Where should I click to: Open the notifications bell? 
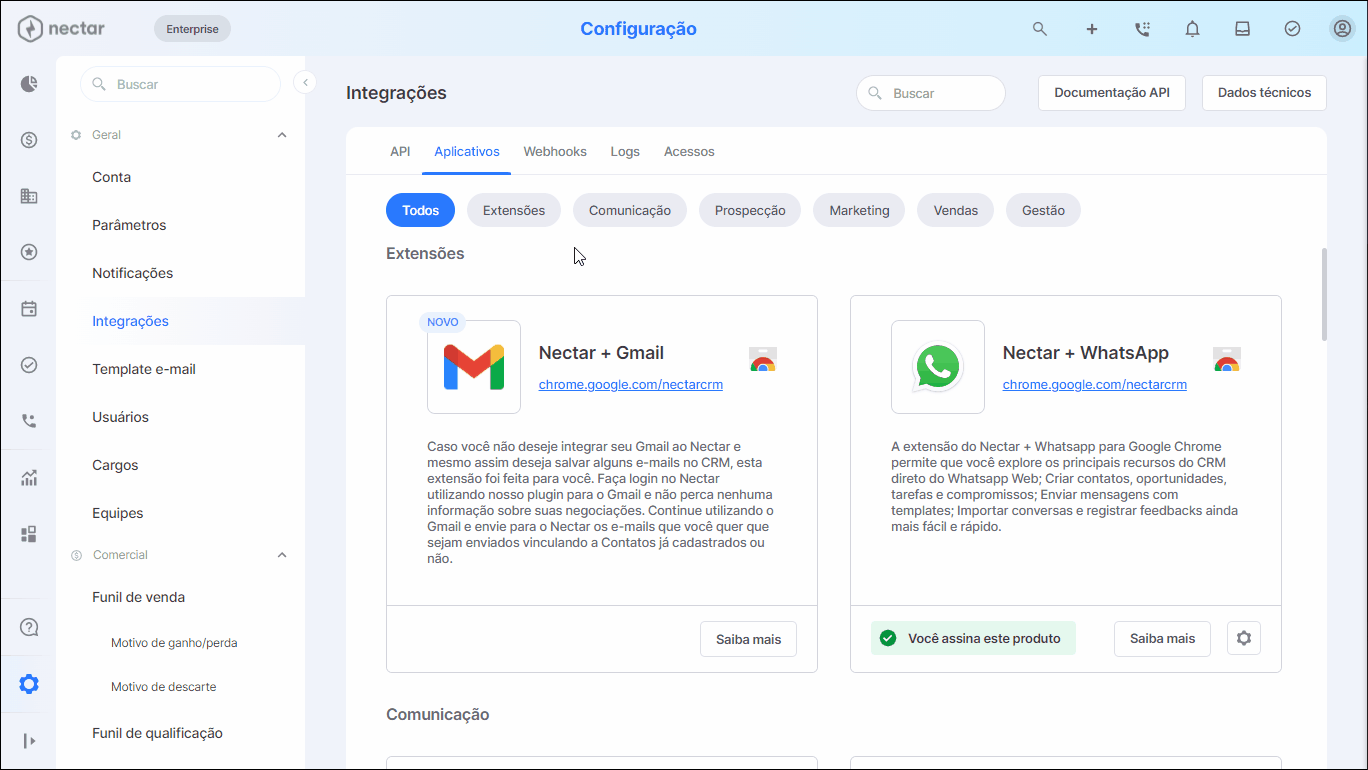(1192, 29)
